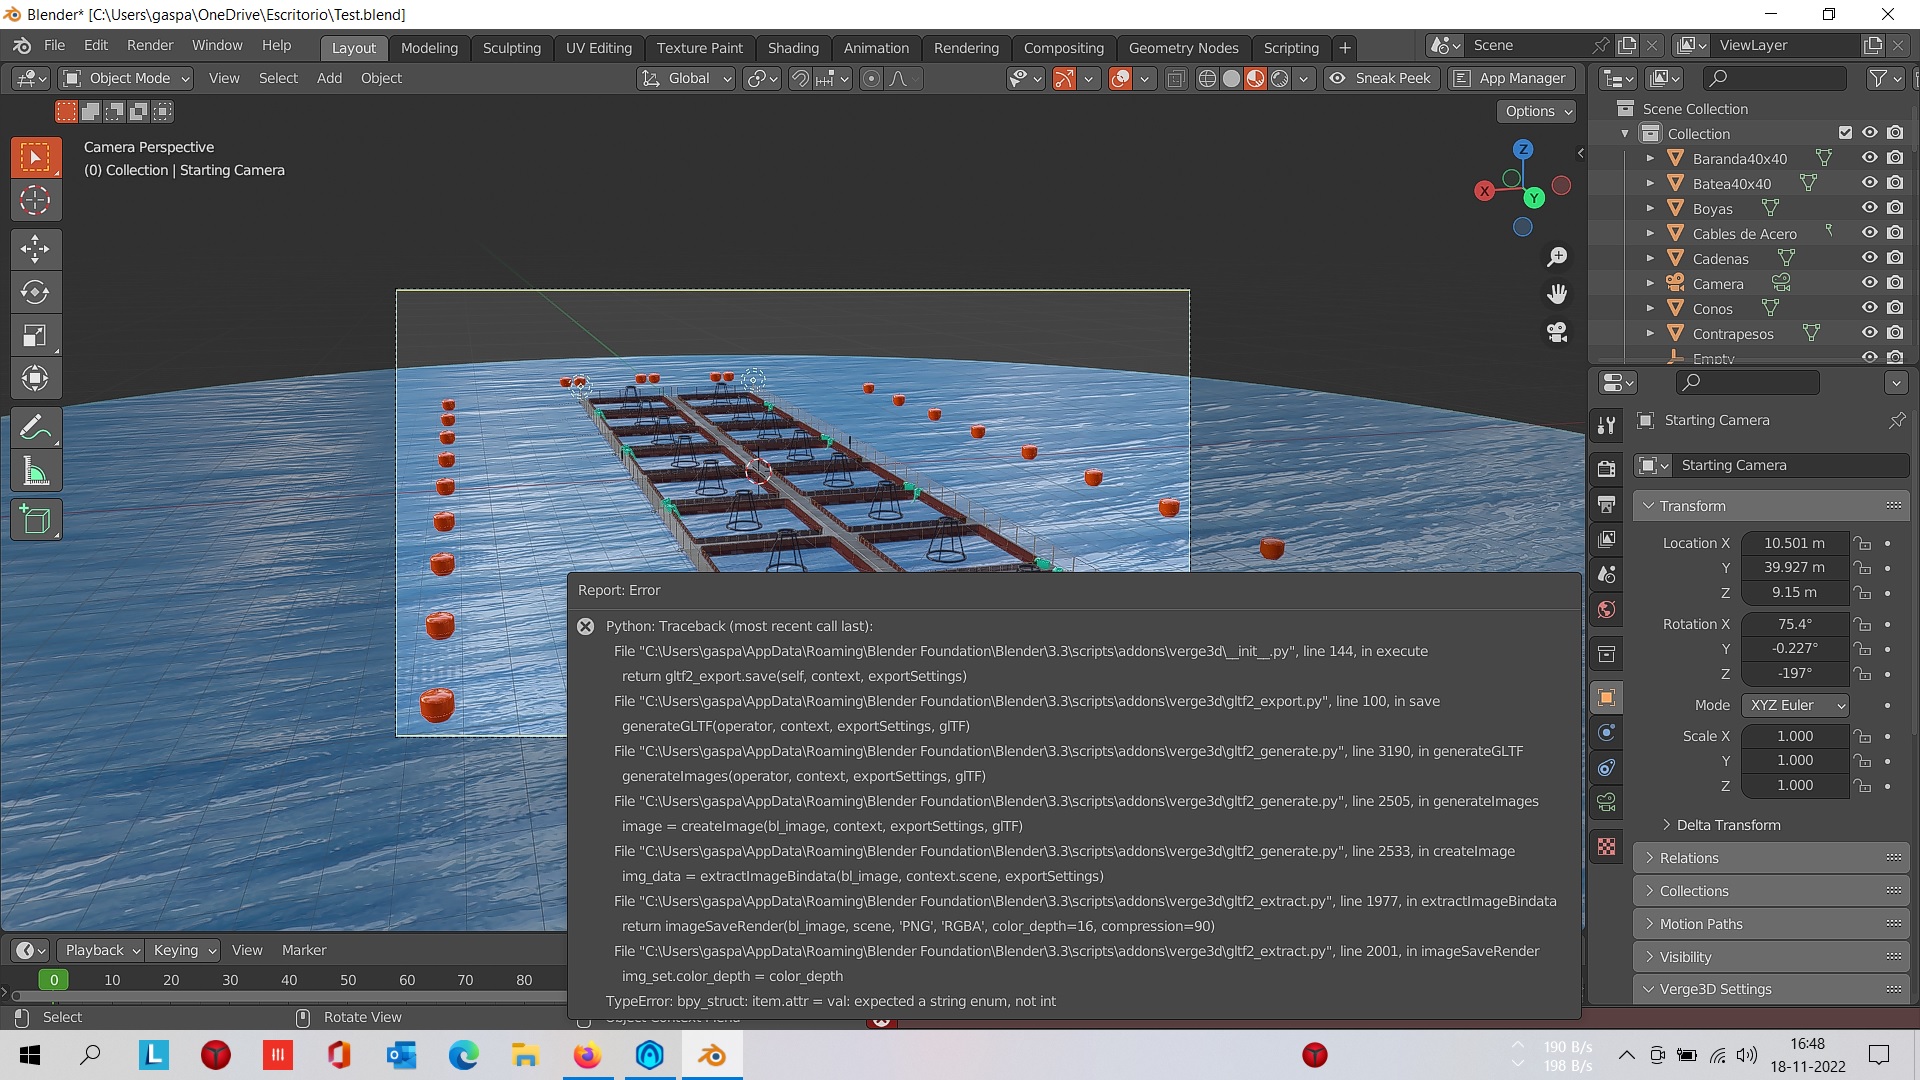Click the Location Z value field

1794,592
